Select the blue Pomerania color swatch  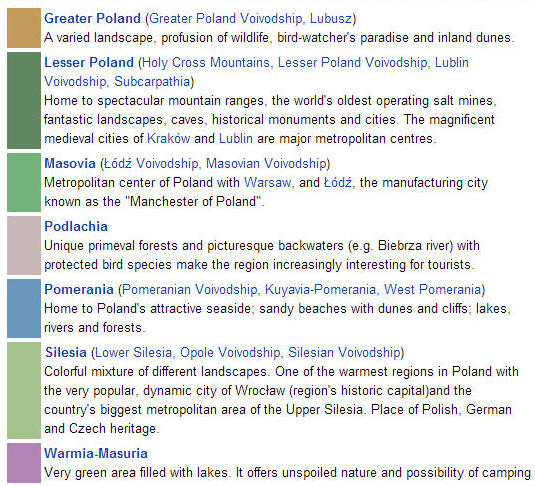pyautogui.click(x=24, y=309)
